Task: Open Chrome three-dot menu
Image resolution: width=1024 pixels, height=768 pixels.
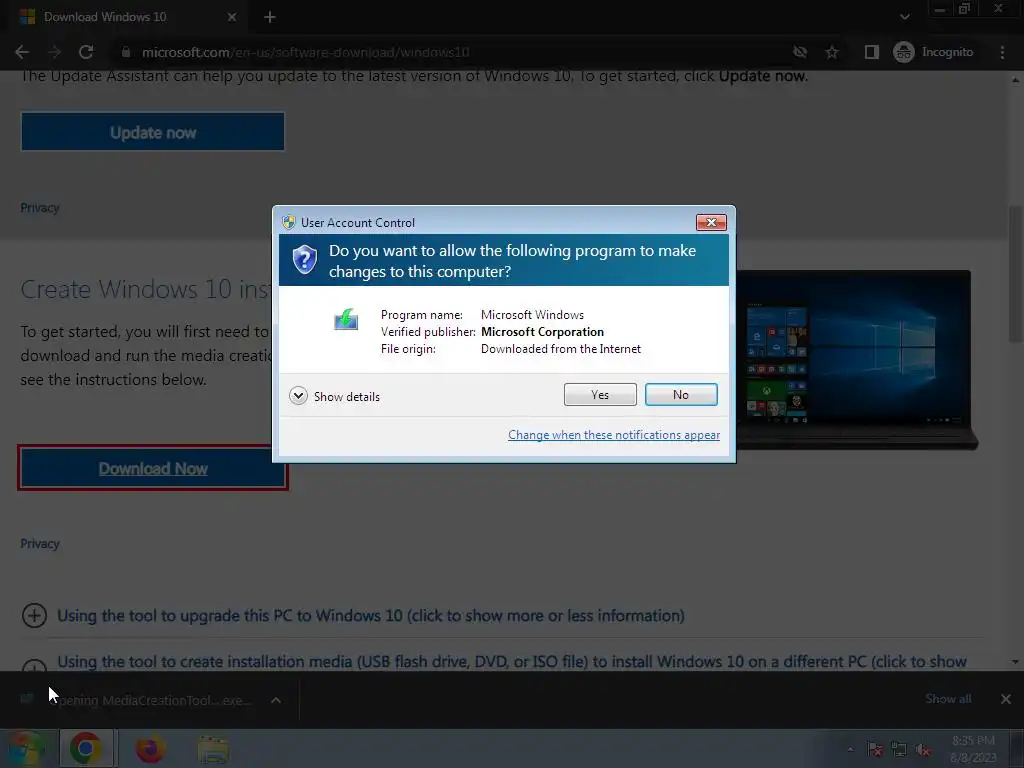Action: point(1002,52)
